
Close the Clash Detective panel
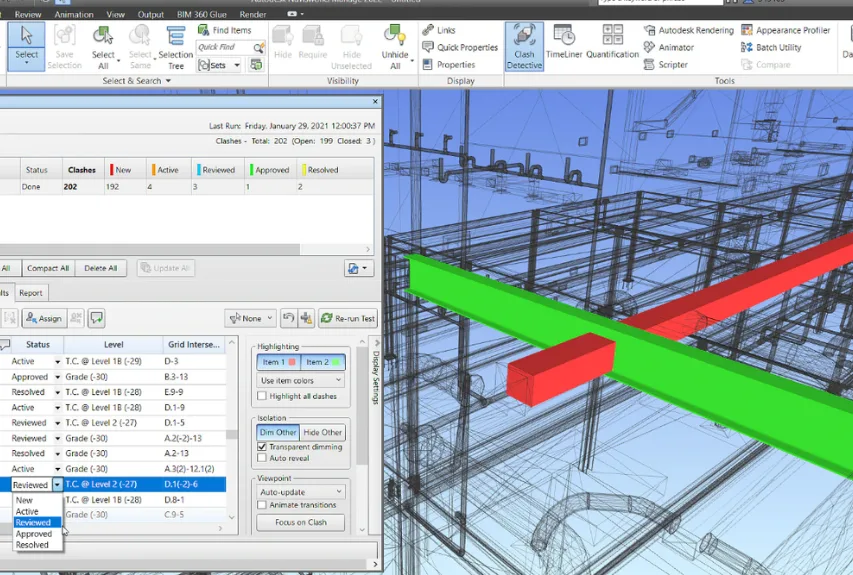(375, 101)
